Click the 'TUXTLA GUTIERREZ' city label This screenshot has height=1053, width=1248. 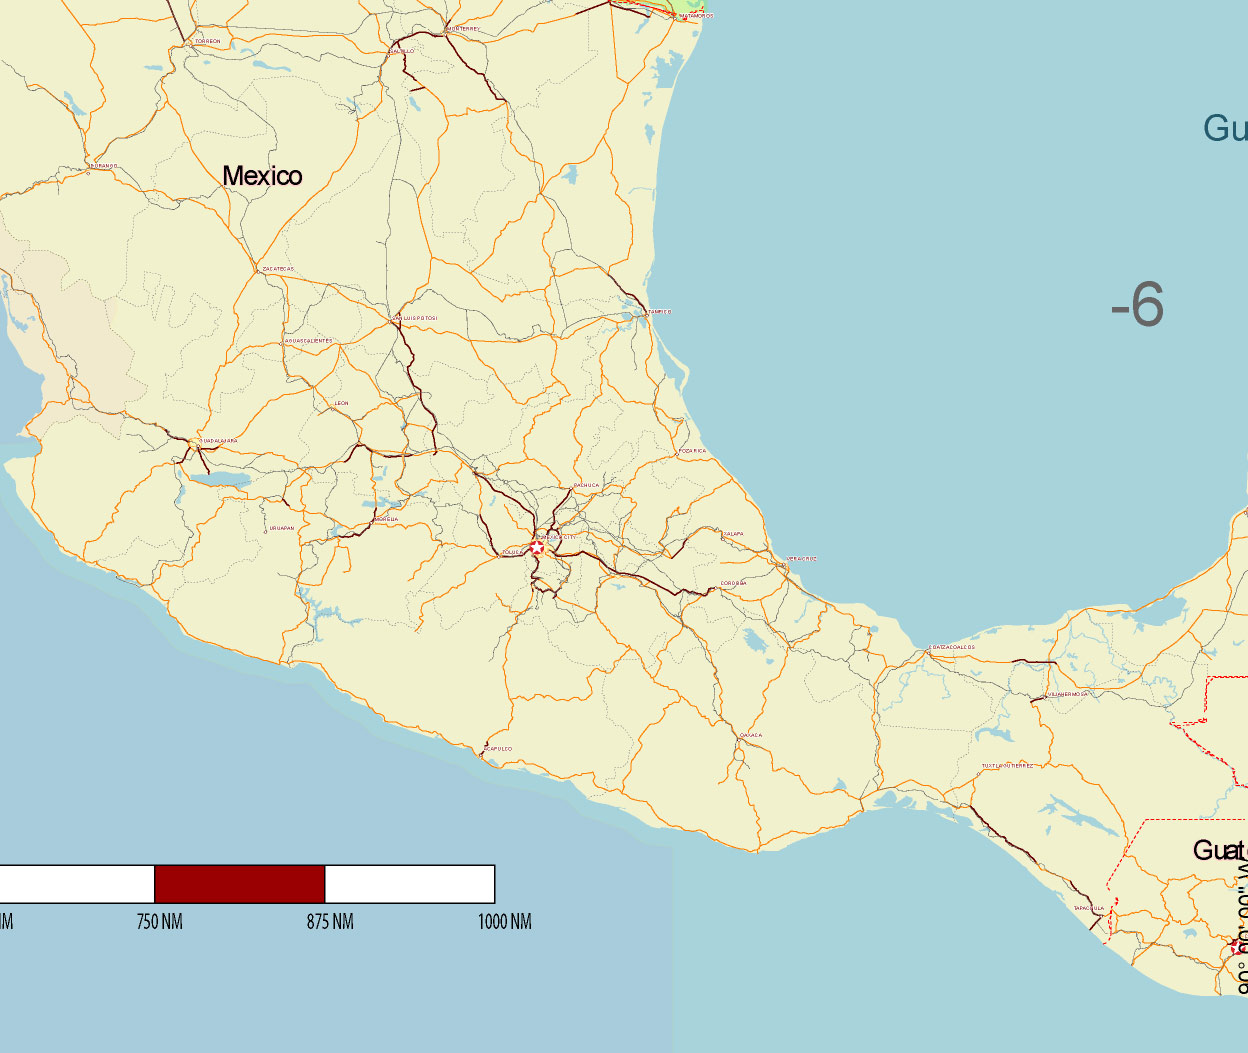tap(1008, 766)
